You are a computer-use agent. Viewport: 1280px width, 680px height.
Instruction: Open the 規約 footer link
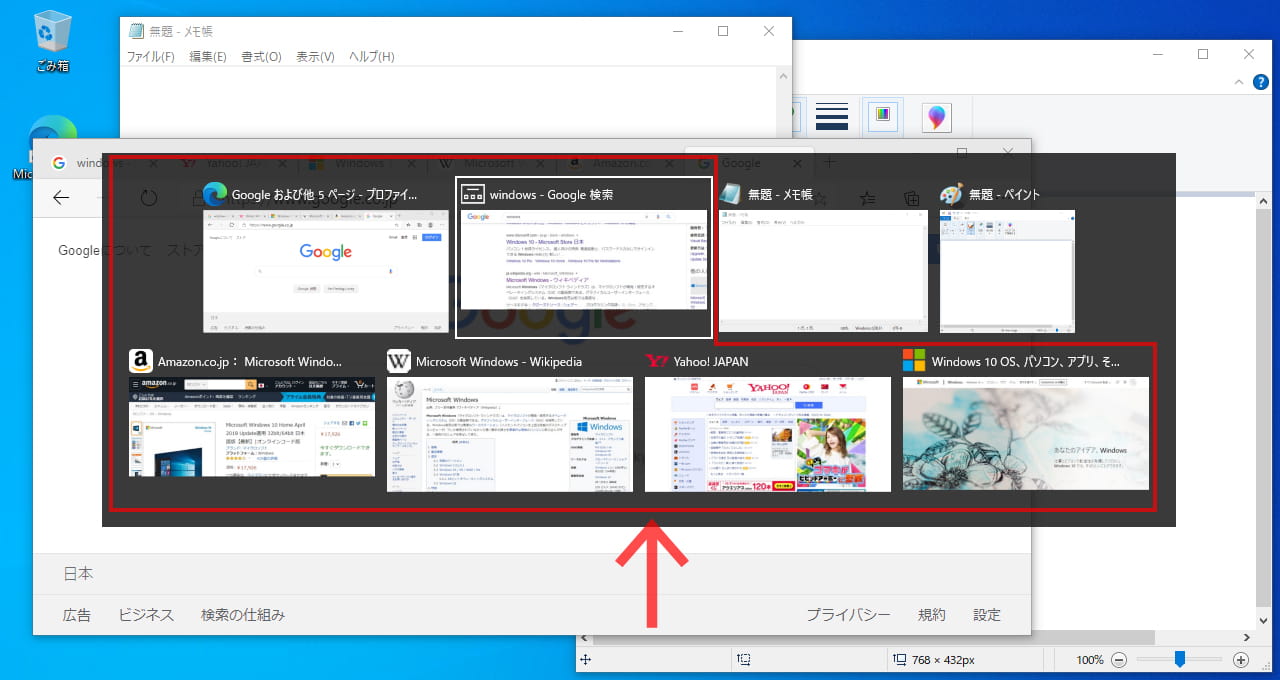(x=932, y=615)
